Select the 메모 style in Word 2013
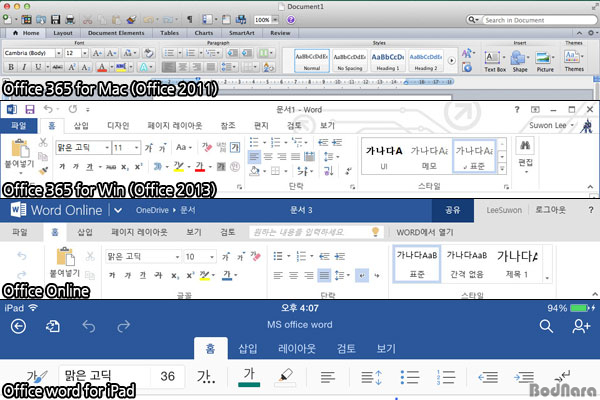This screenshot has width=600, height=400. [429, 157]
